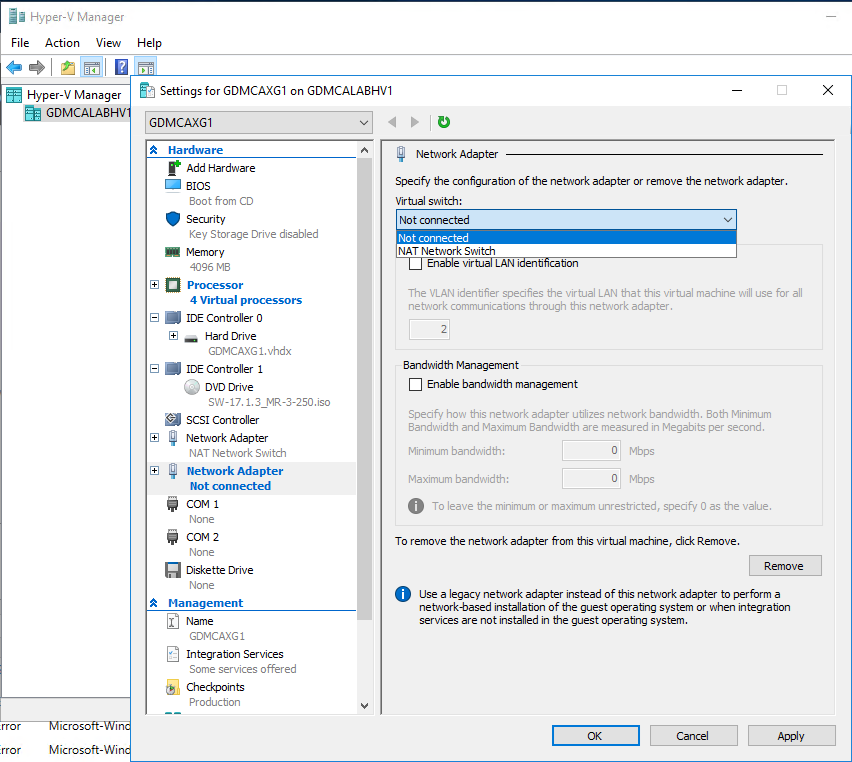This screenshot has width=852, height=762.
Task: Select Add Hardware icon in list
Action: (173, 168)
